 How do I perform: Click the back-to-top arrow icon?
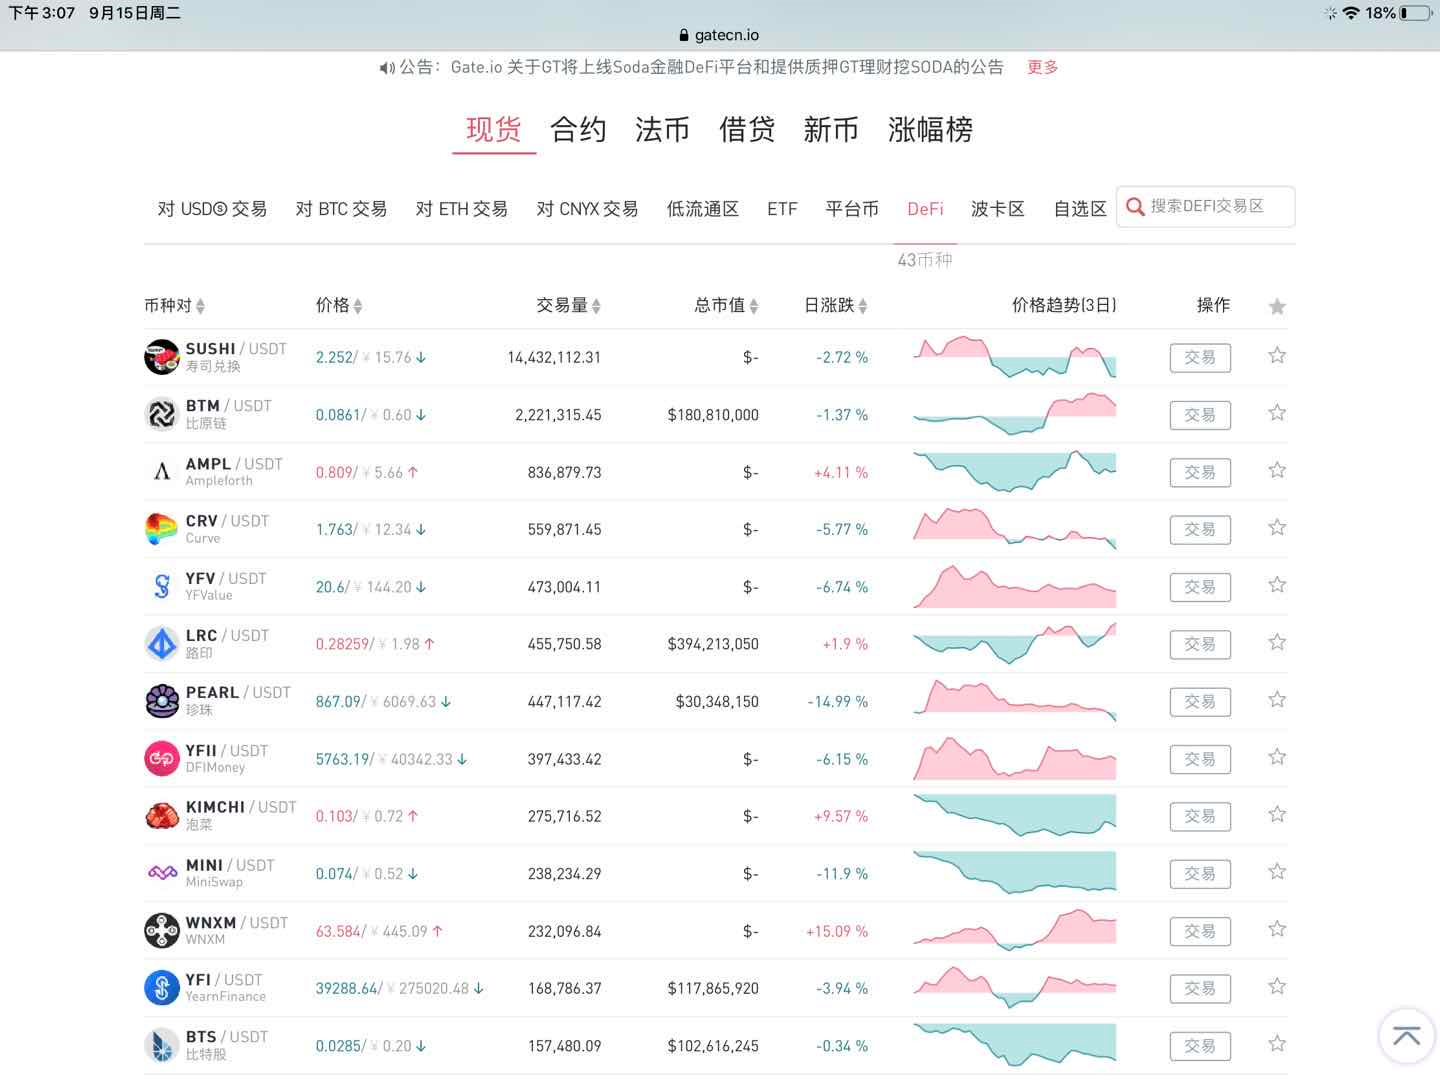pyautogui.click(x=1407, y=1036)
